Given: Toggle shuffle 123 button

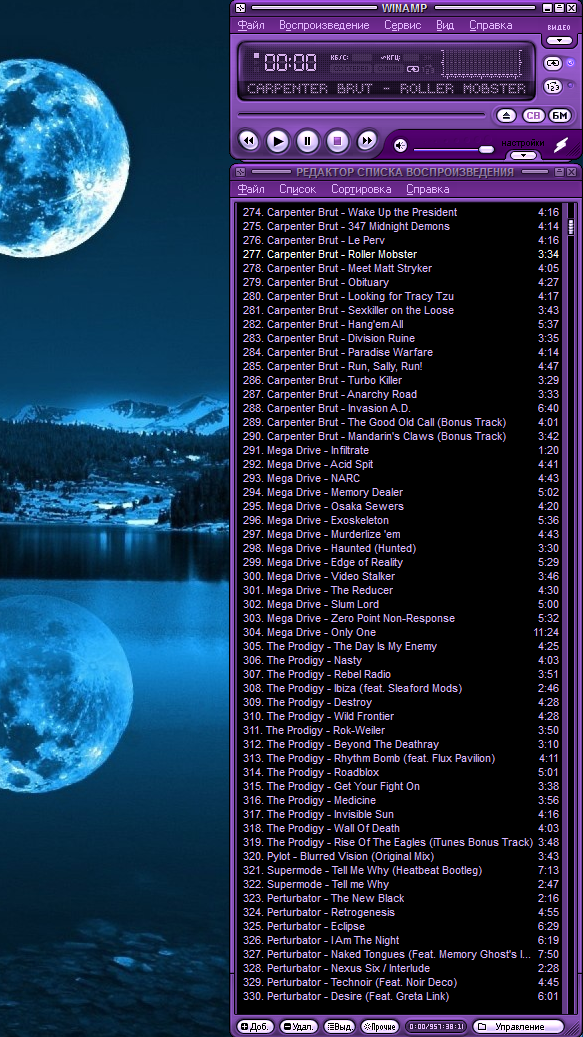Looking at the screenshot, I should [x=553, y=86].
